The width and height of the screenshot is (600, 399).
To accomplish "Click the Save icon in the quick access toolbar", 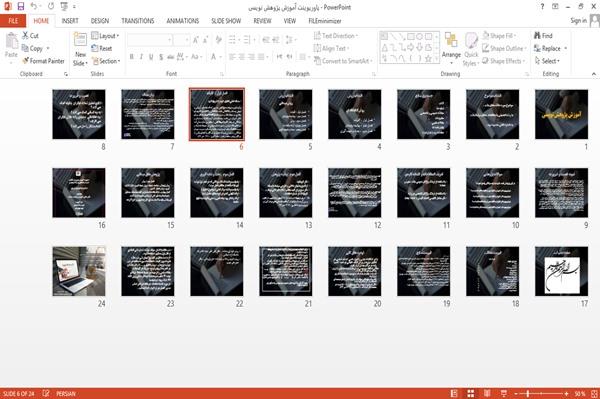I will click(21, 7).
